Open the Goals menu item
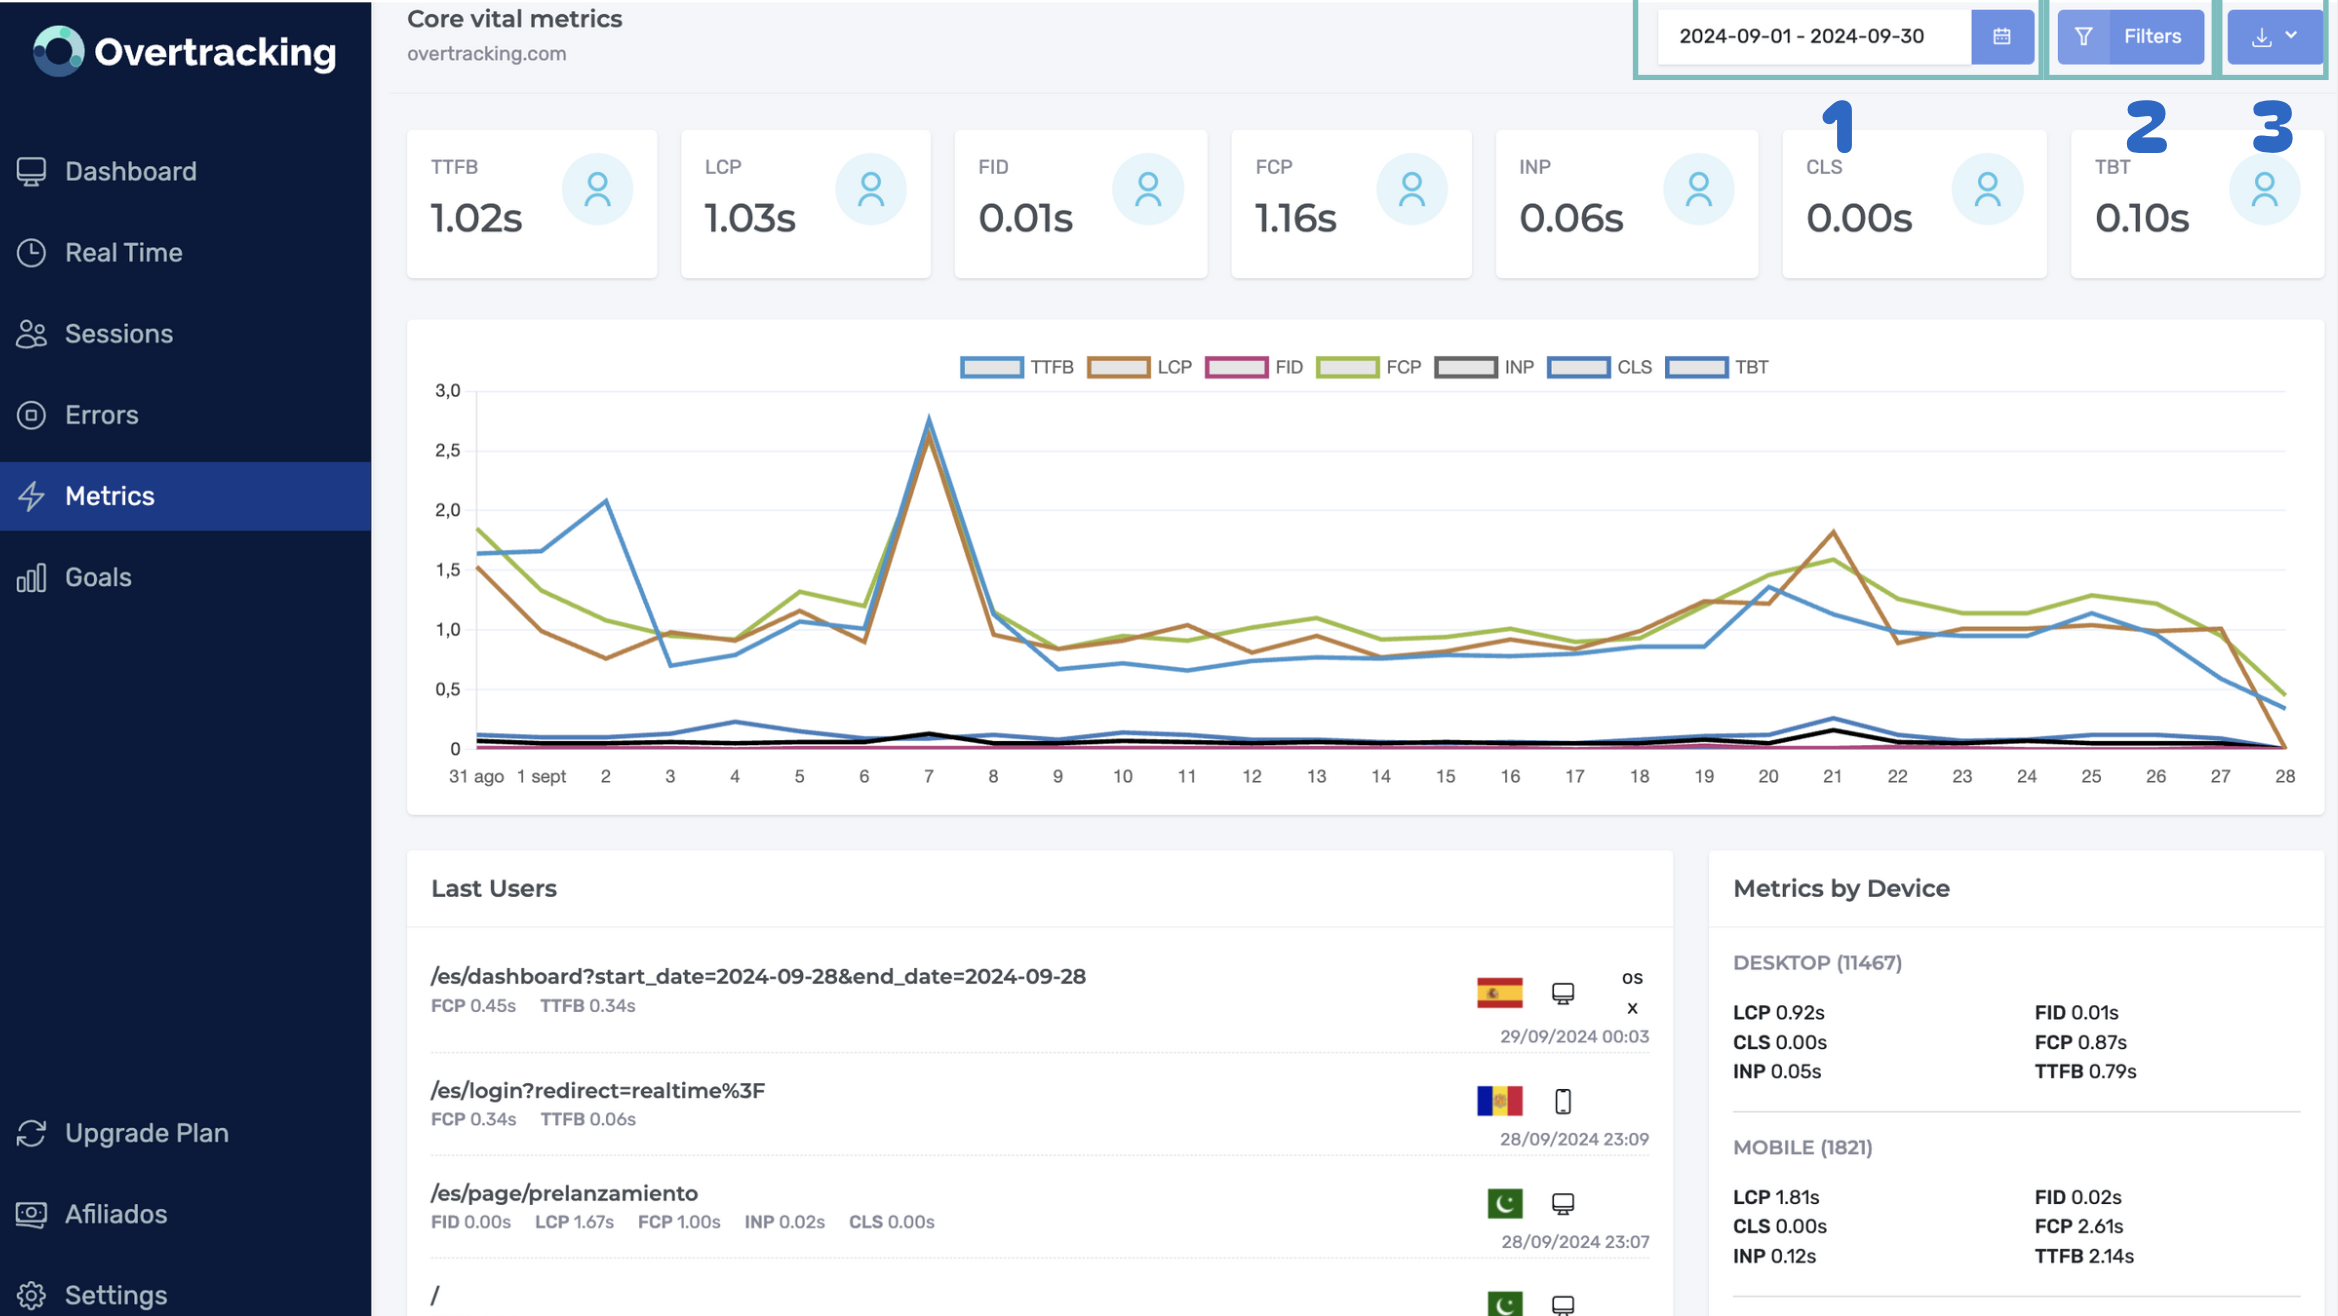The height and width of the screenshot is (1316, 2338). tap(185, 577)
